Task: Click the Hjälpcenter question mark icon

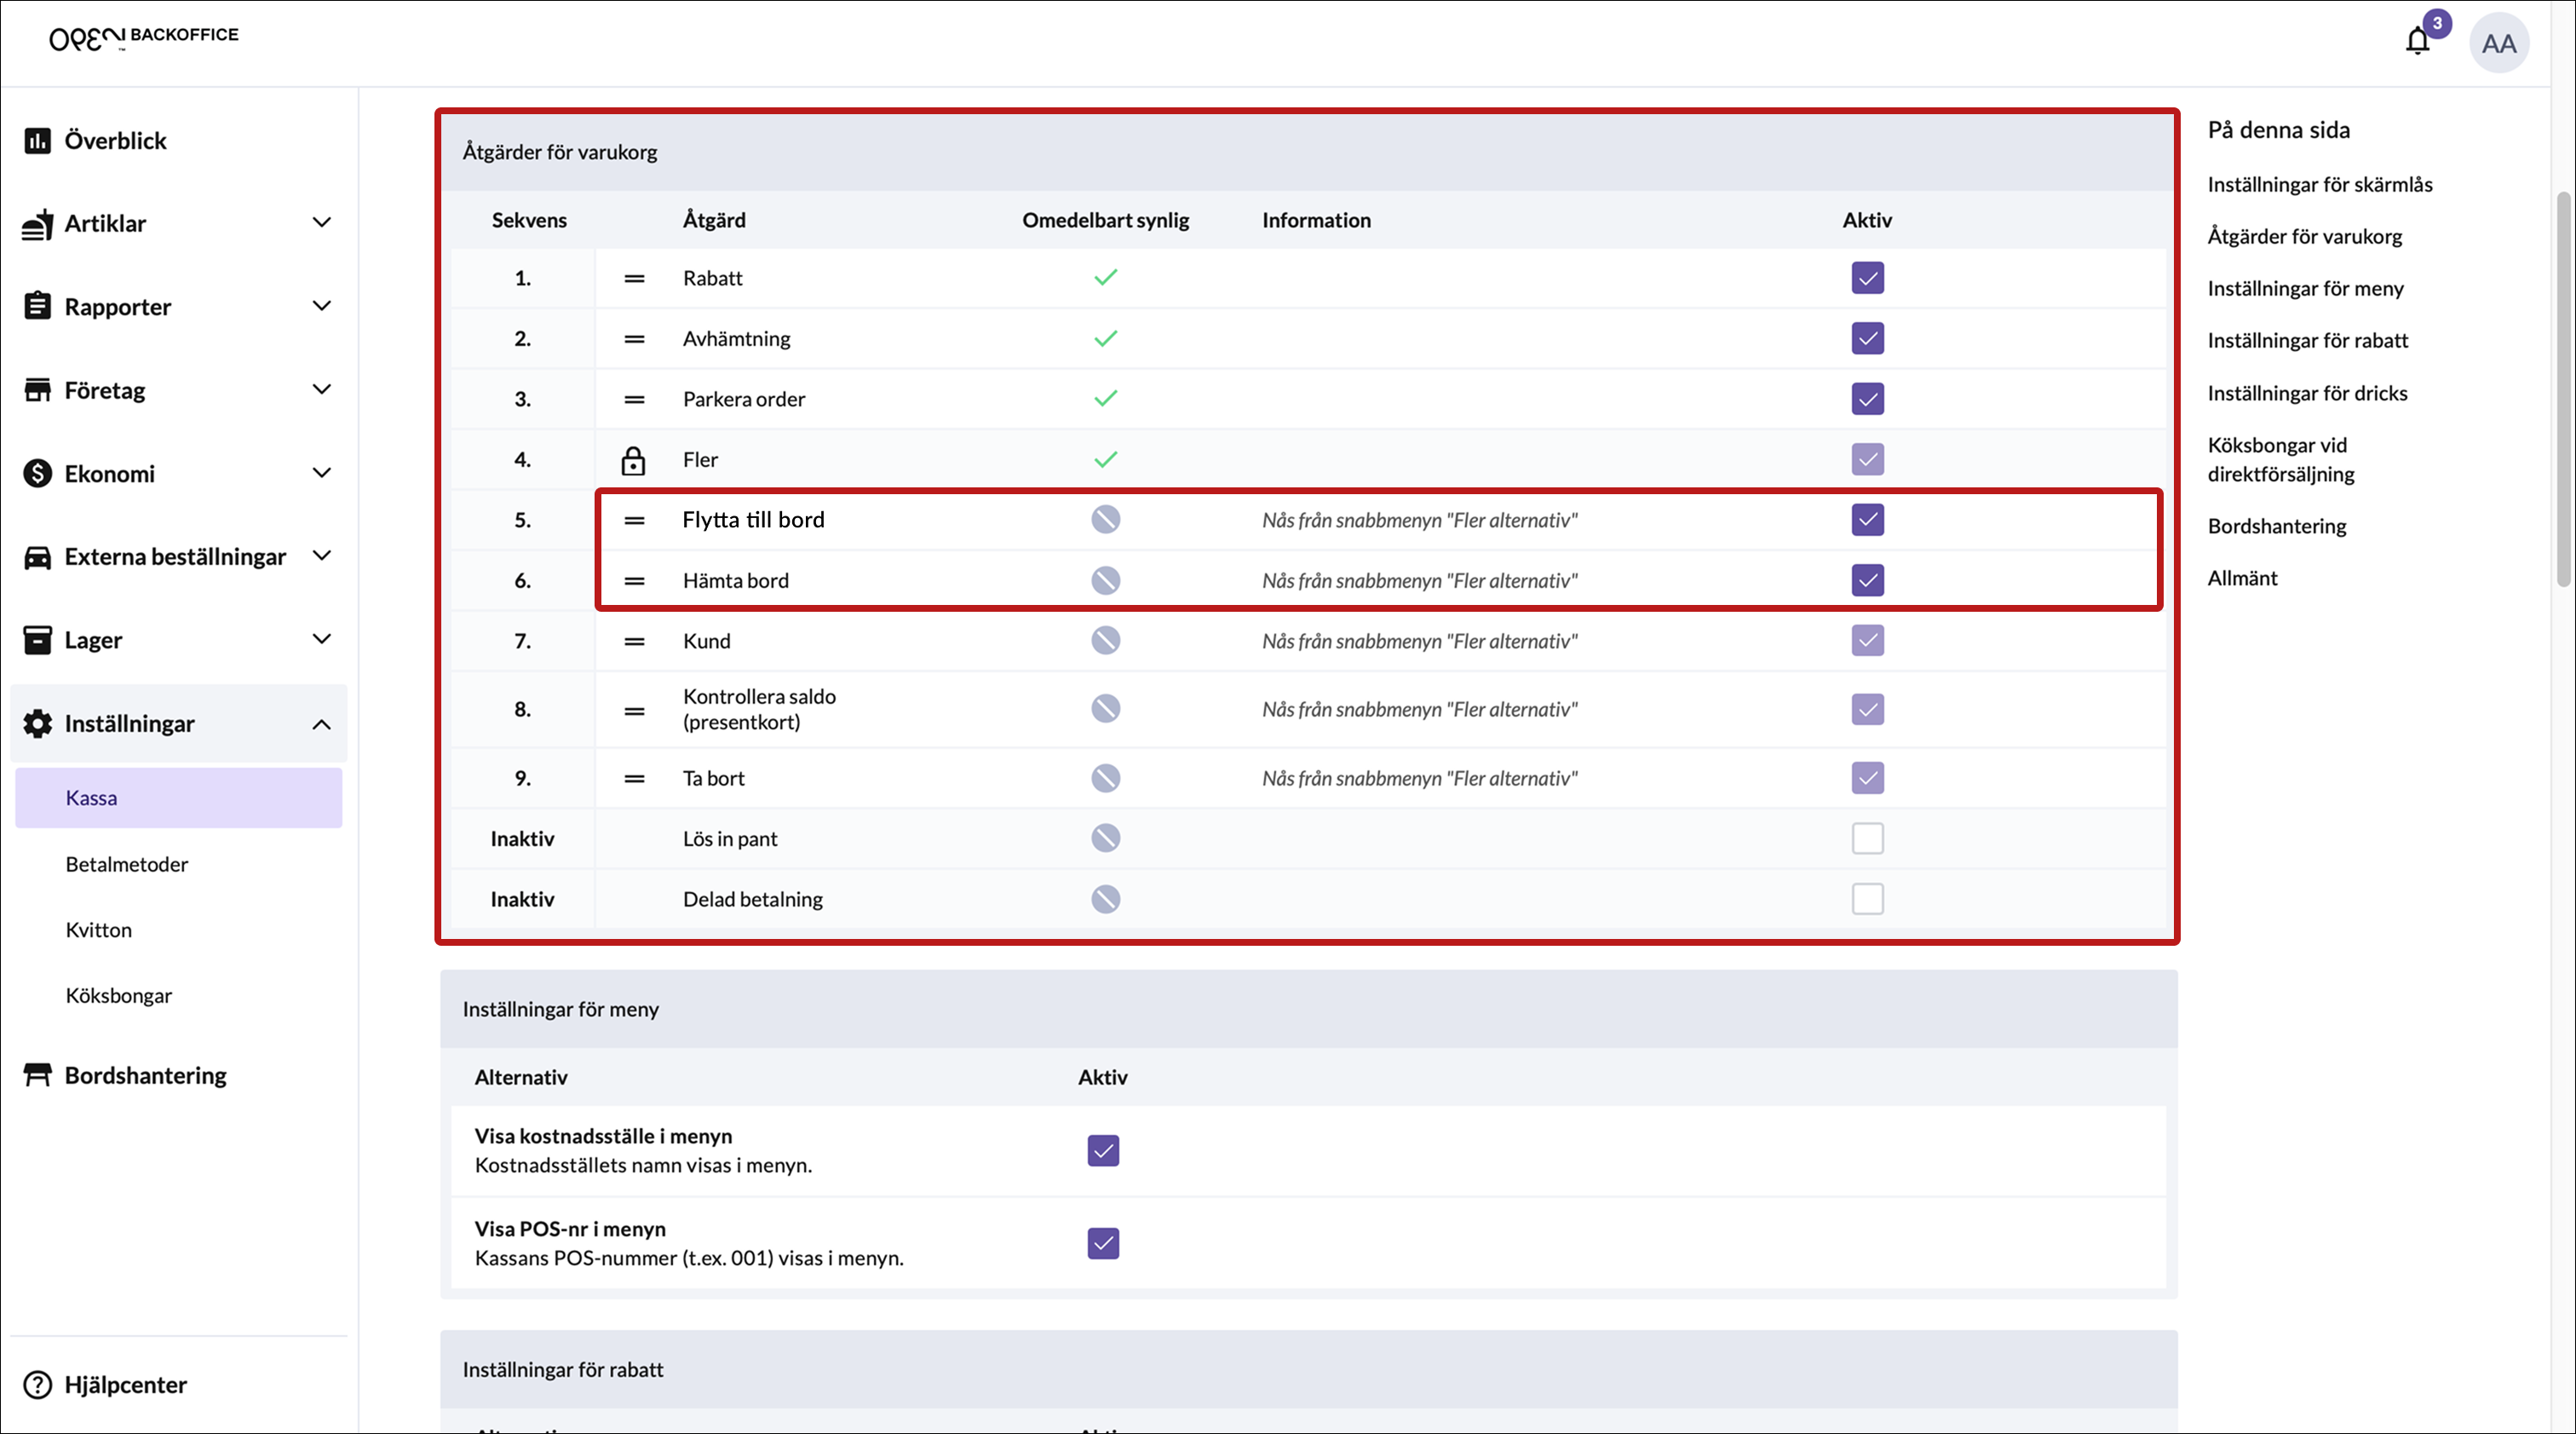Action: pyautogui.click(x=37, y=1385)
